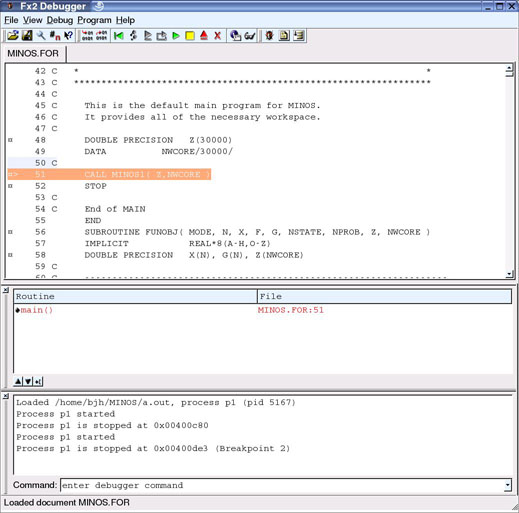Open settings with the wrench icon
This screenshot has width=519, height=513.
coord(41,35)
